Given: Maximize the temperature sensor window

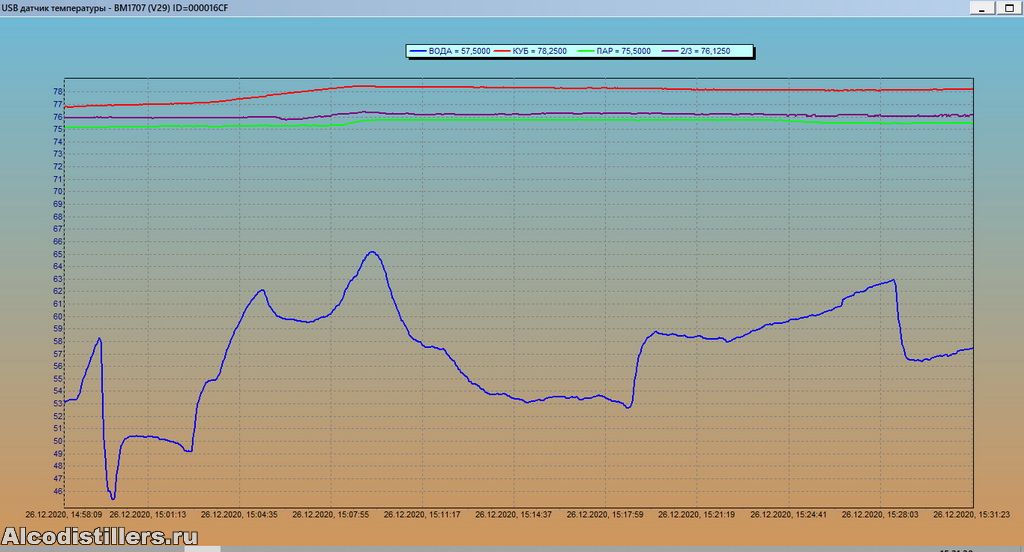Looking at the screenshot, I should pyautogui.click(x=1012, y=7).
